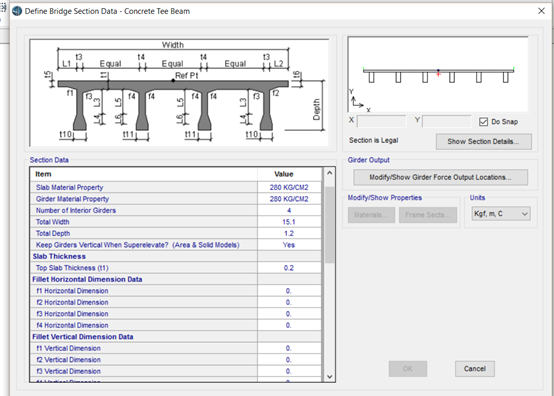Select the Girder Material Property value 280 KG/CM2
Screen dimensions: 554x396
coord(289,199)
